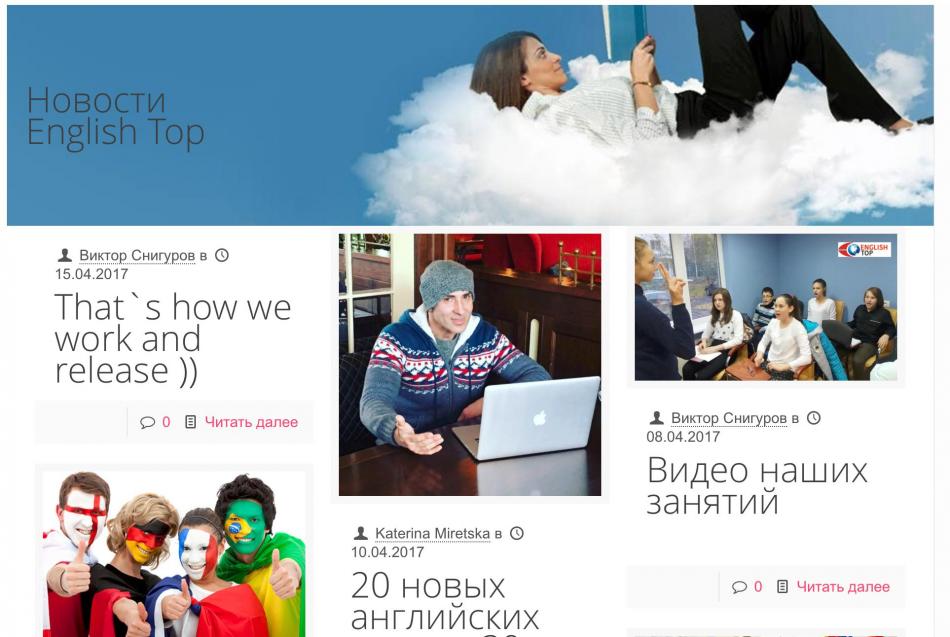Screen dimensions: 950x637
Task: Click the clock icon above 15.04.2017
Action: click(x=222, y=255)
